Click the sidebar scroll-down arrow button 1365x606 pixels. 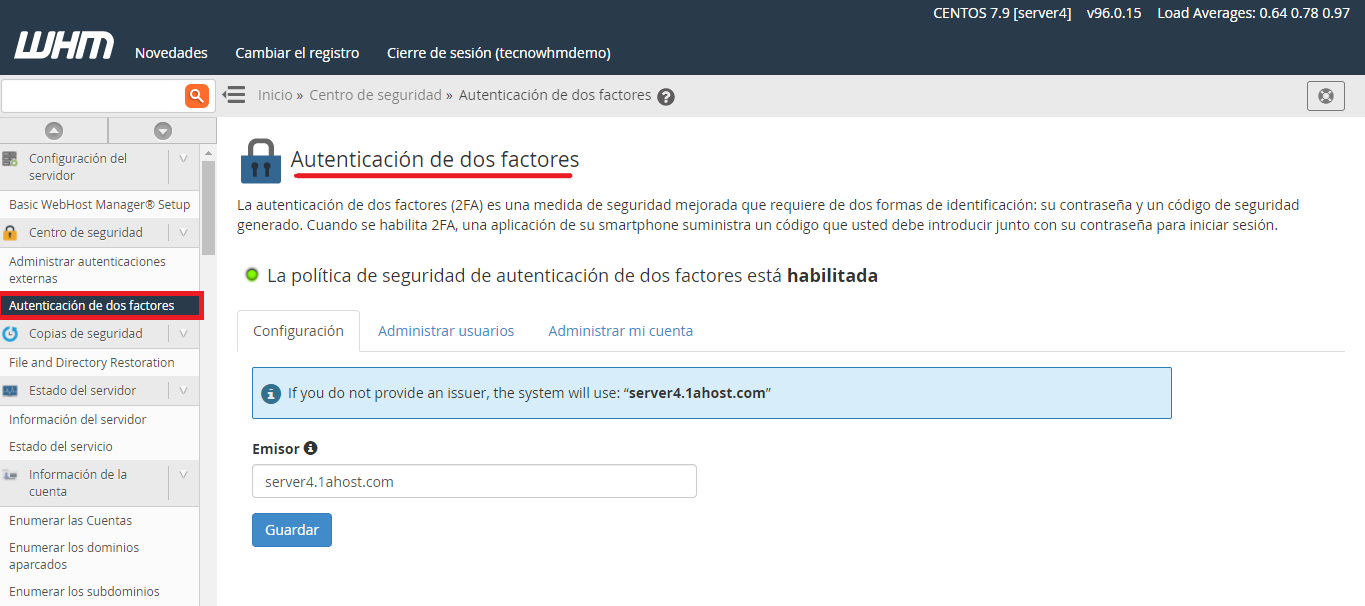point(162,130)
